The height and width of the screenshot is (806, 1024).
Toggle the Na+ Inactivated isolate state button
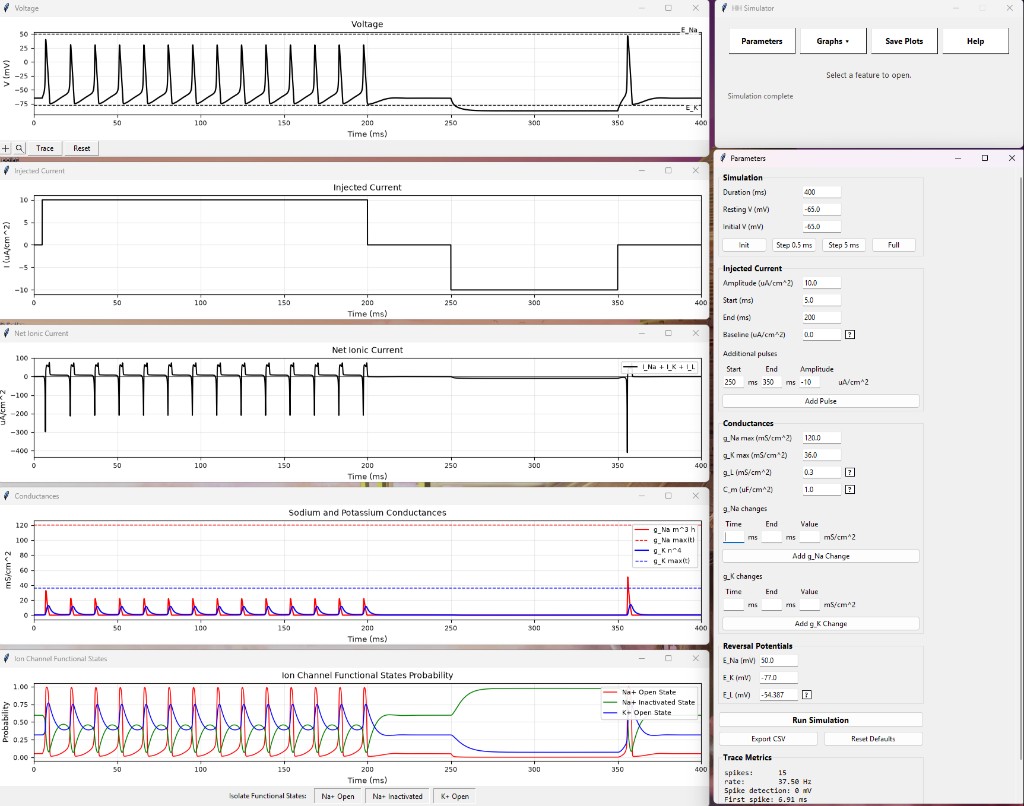(x=396, y=796)
